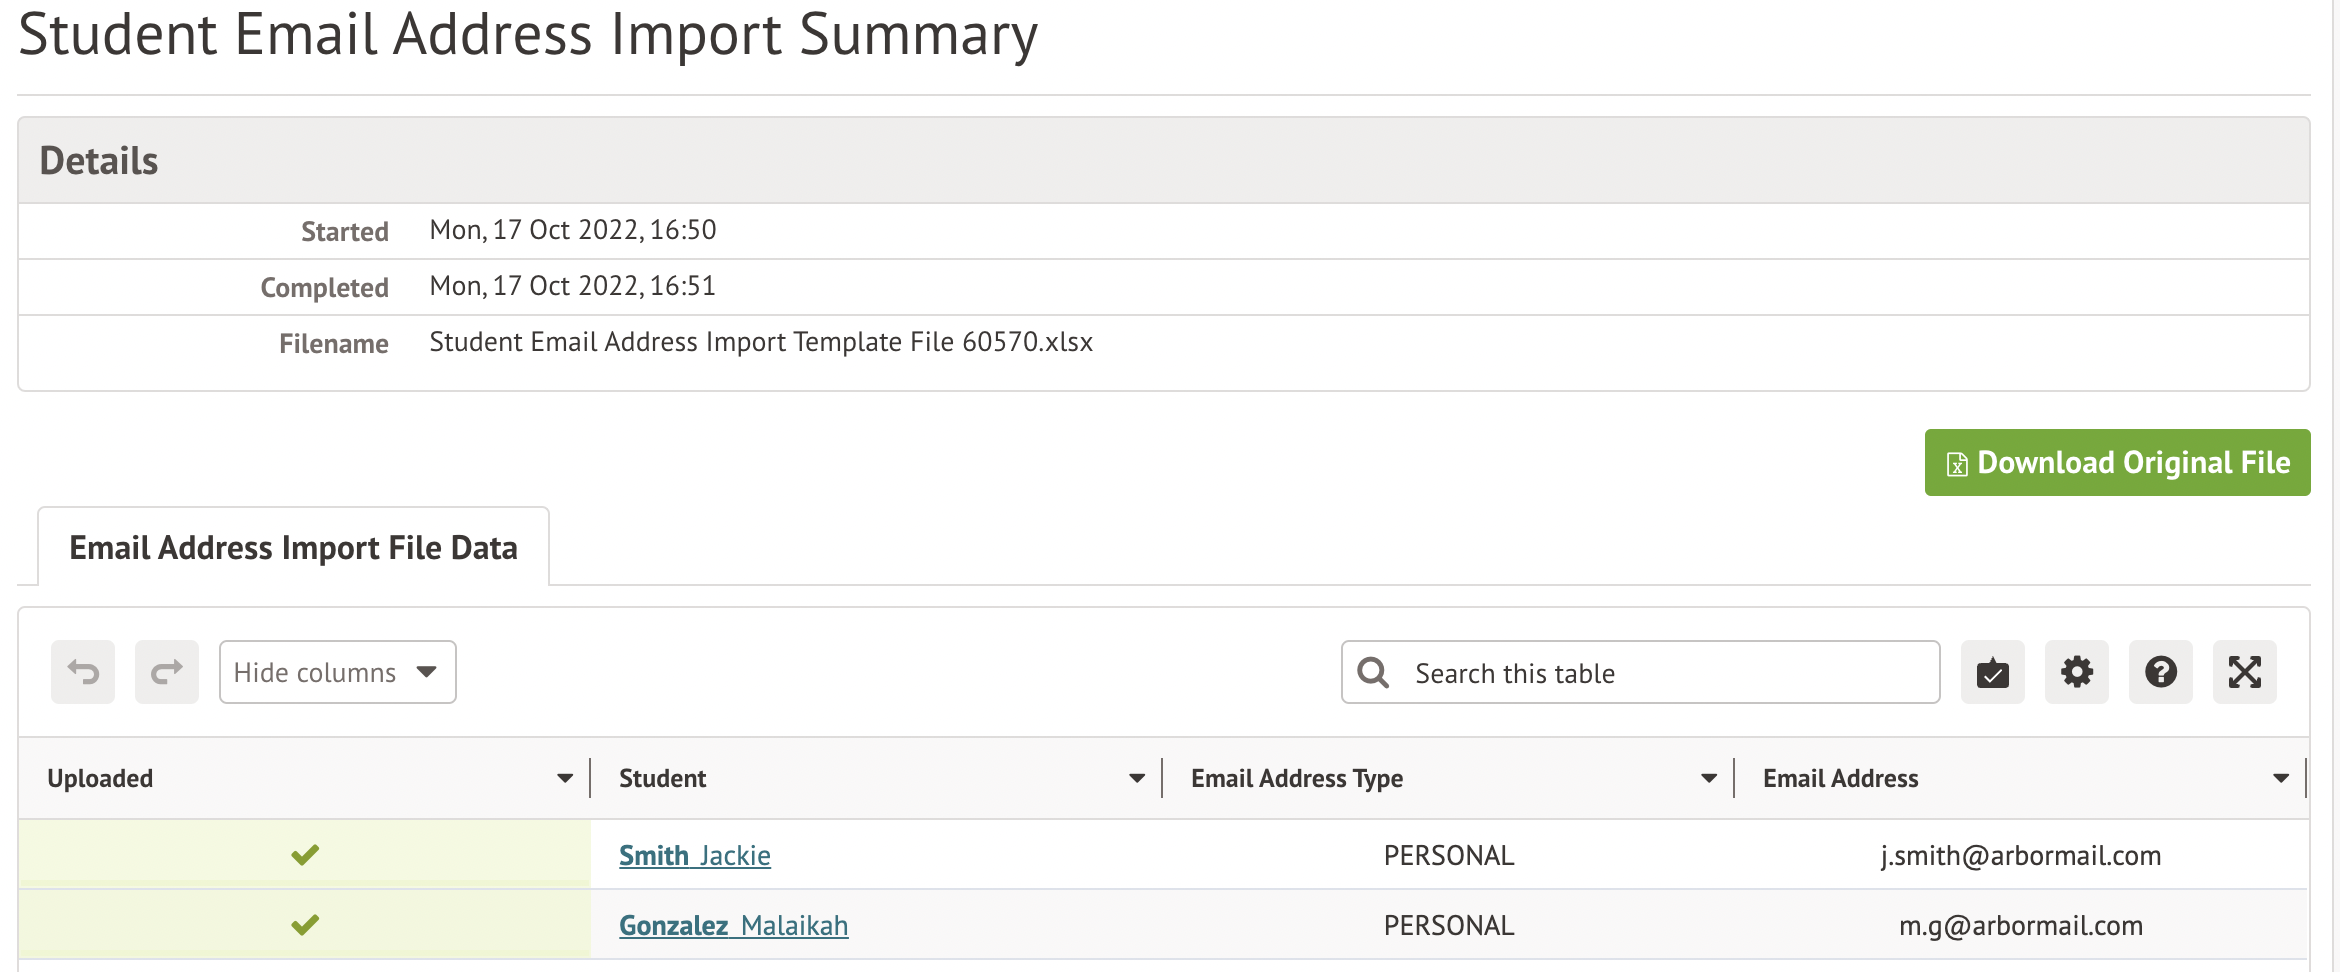
Task: Click the magnifier search icon
Action: pyautogui.click(x=1373, y=673)
